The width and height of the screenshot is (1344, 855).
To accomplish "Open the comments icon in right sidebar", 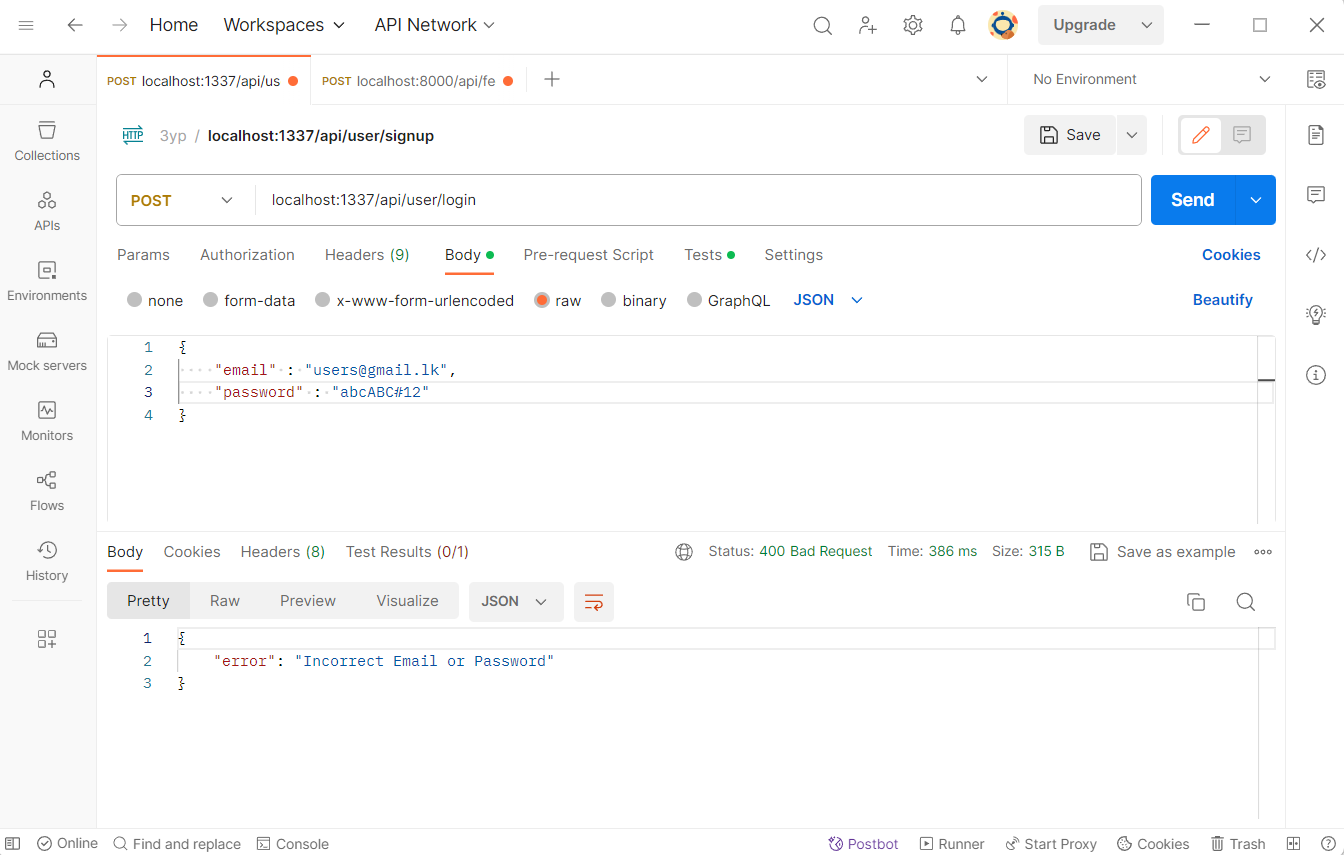I will (1316, 195).
